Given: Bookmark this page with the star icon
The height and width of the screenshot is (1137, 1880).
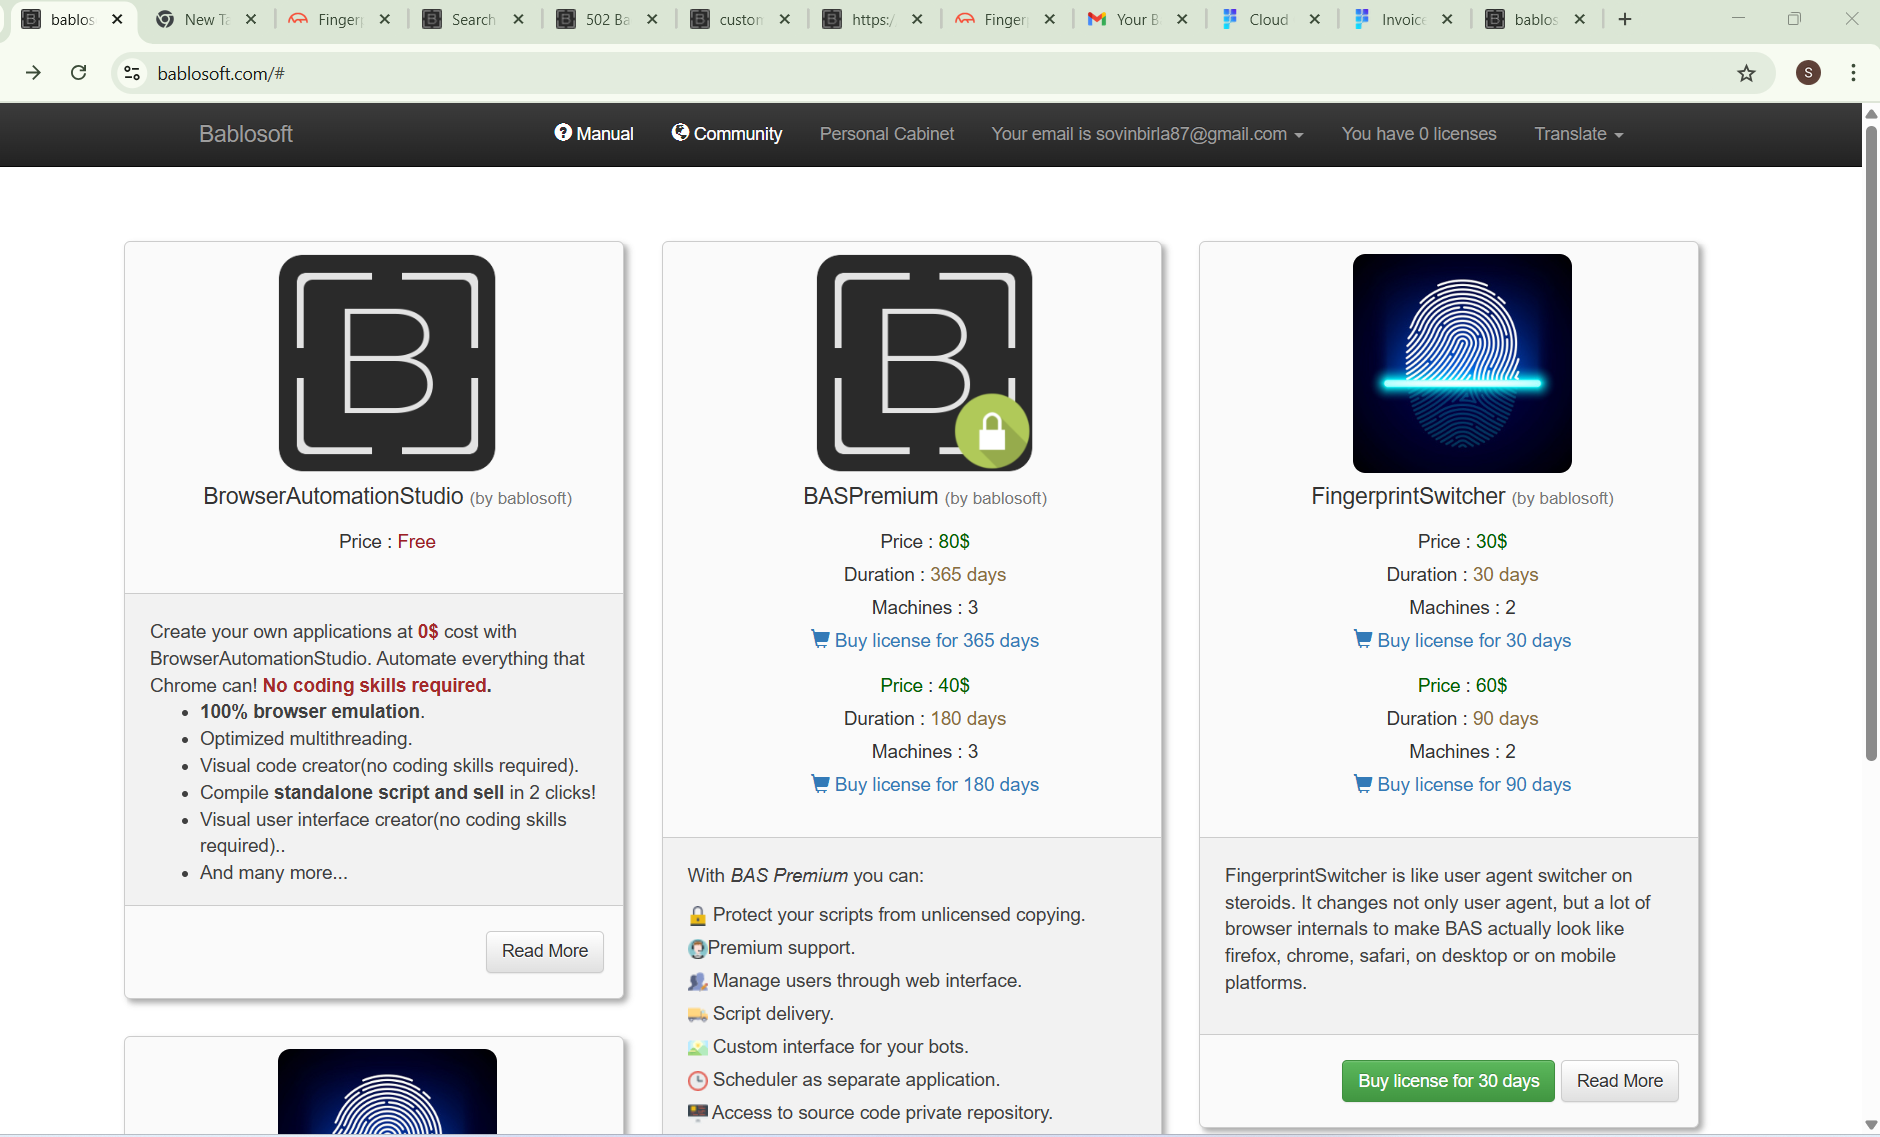Looking at the screenshot, I should [1745, 72].
